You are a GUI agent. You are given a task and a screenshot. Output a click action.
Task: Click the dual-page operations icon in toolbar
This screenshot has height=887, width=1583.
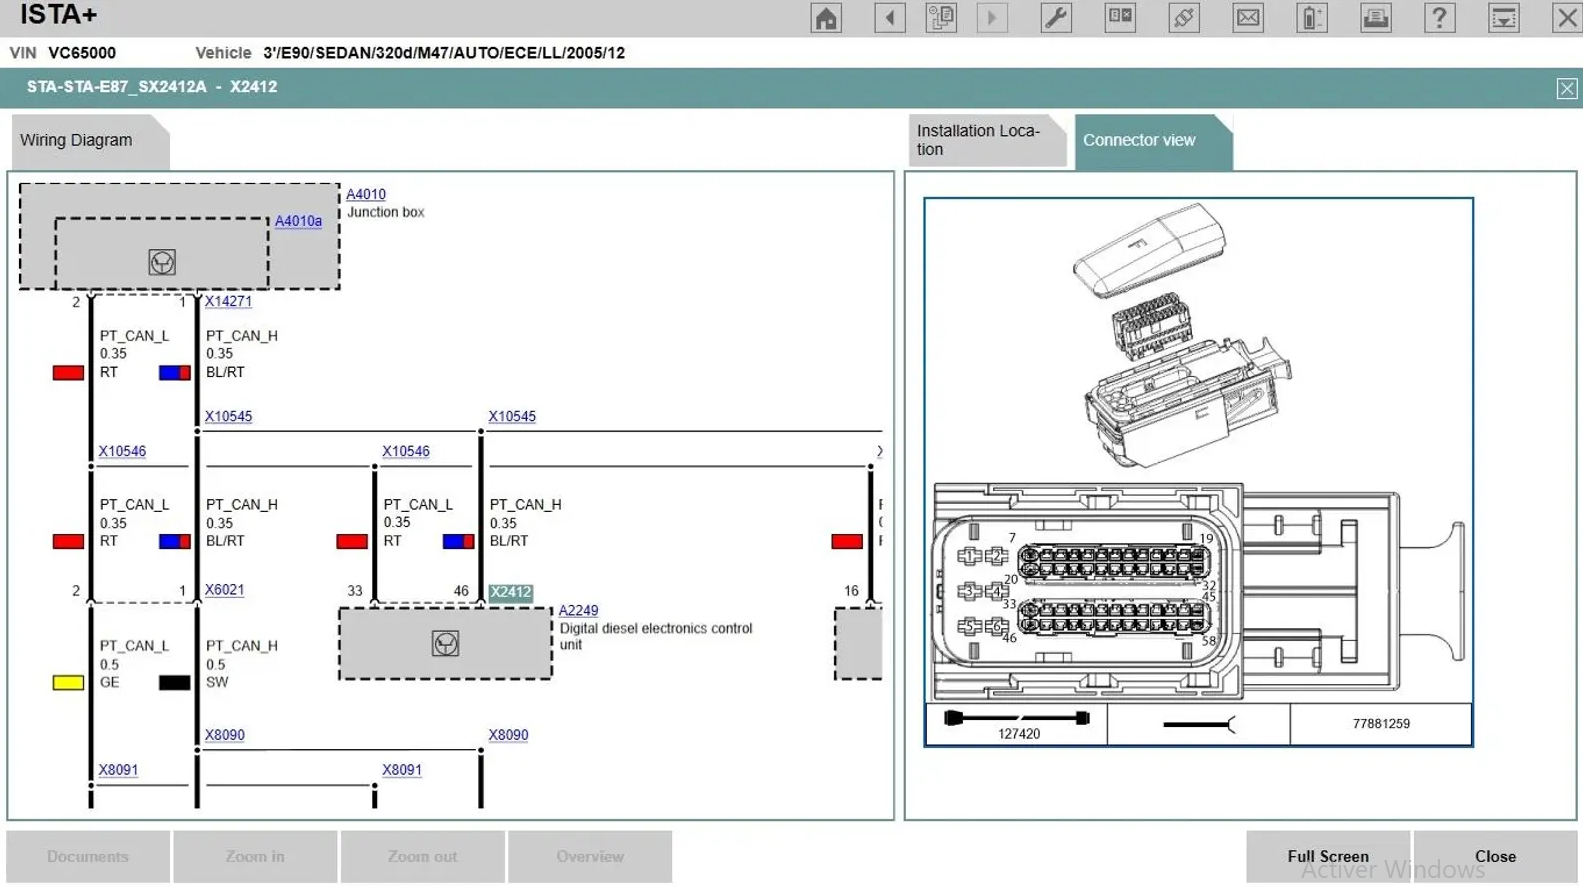(x=1120, y=18)
